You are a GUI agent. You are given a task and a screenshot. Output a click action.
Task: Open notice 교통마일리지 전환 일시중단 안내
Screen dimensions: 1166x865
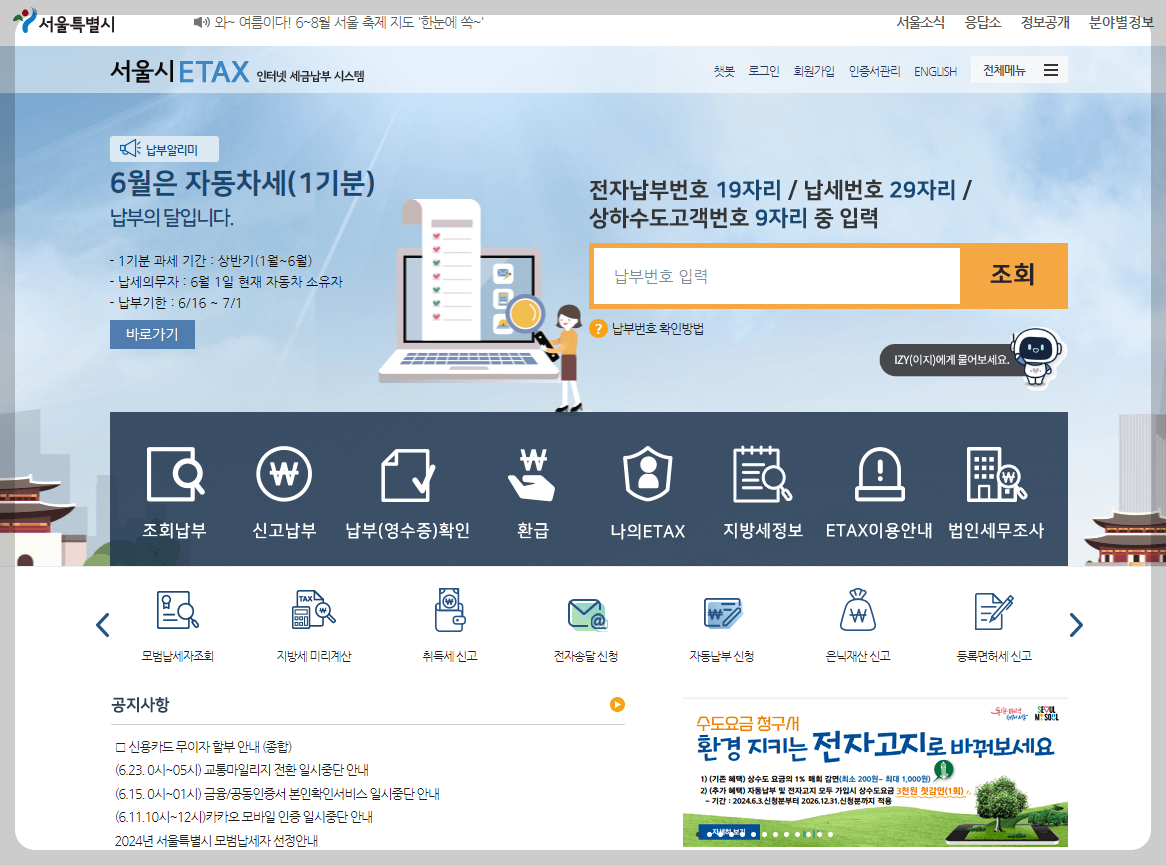click(242, 770)
